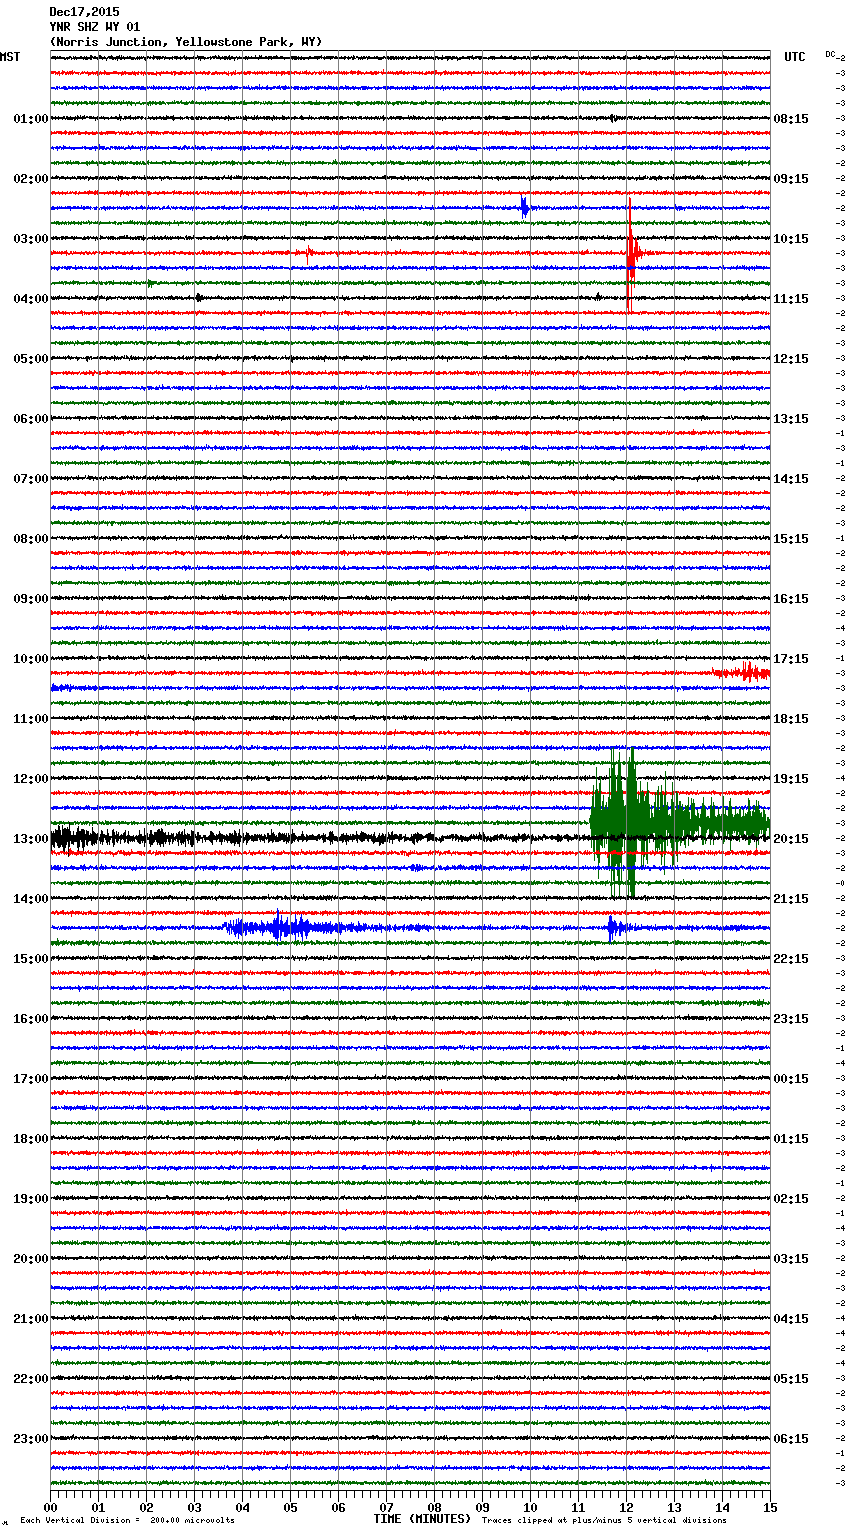This screenshot has height=1534, width=850.
Task: Click the 09:00 MST hour label
Action: [x=31, y=599]
